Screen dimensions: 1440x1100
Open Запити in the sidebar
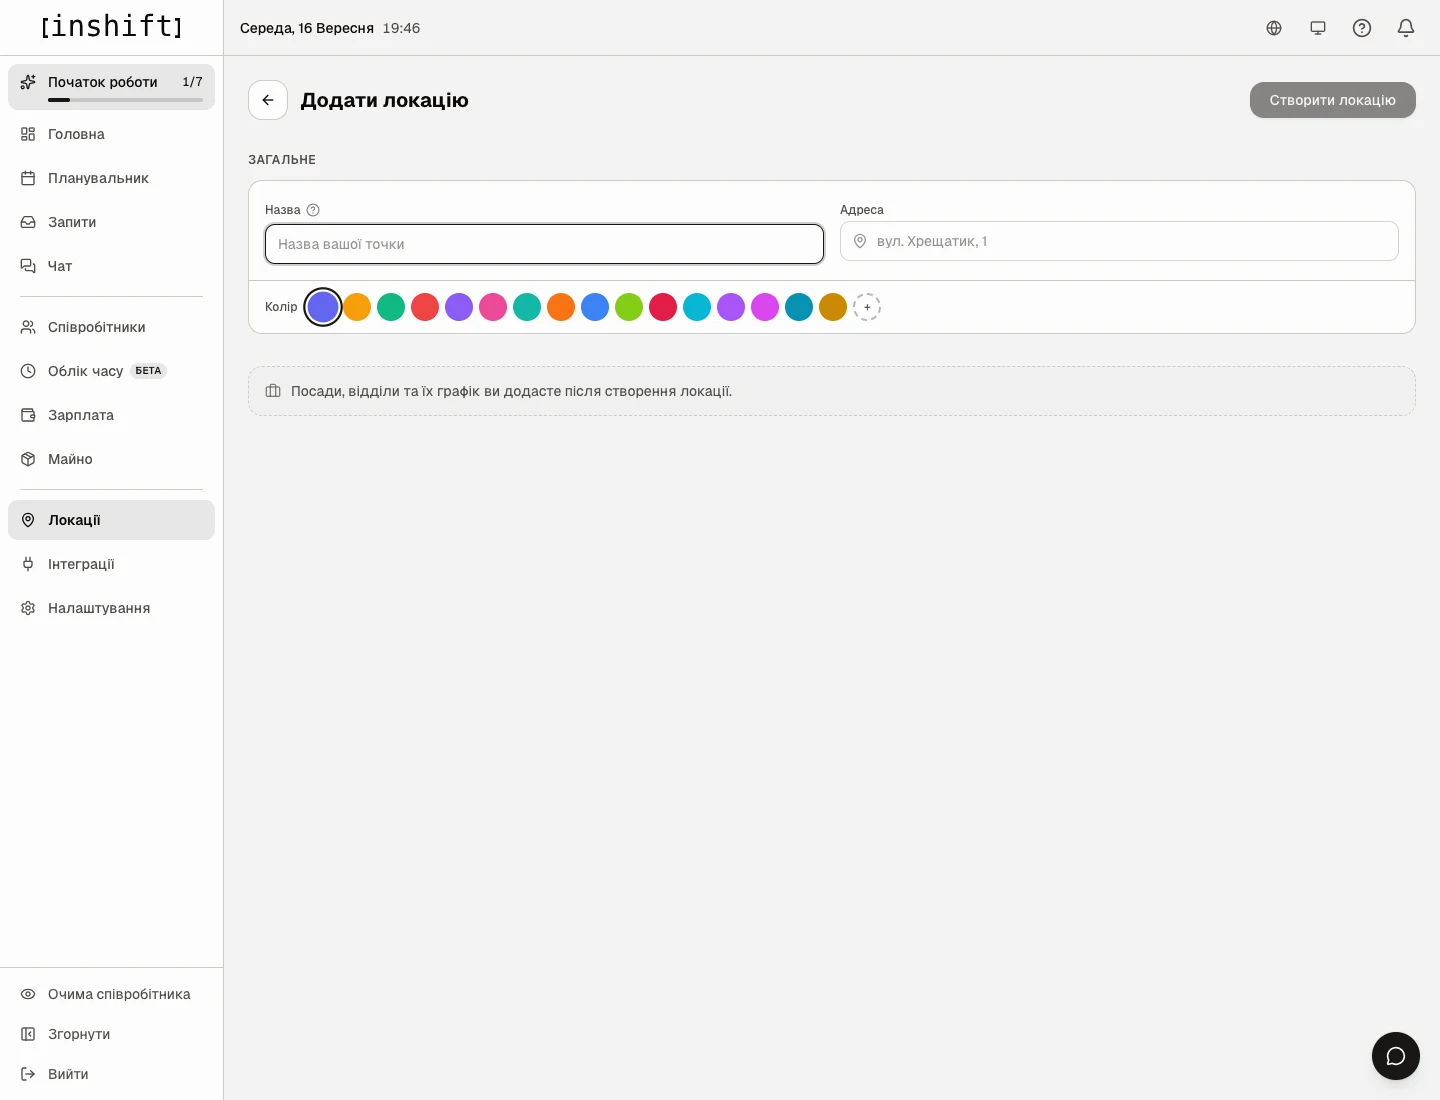pos(111,222)
